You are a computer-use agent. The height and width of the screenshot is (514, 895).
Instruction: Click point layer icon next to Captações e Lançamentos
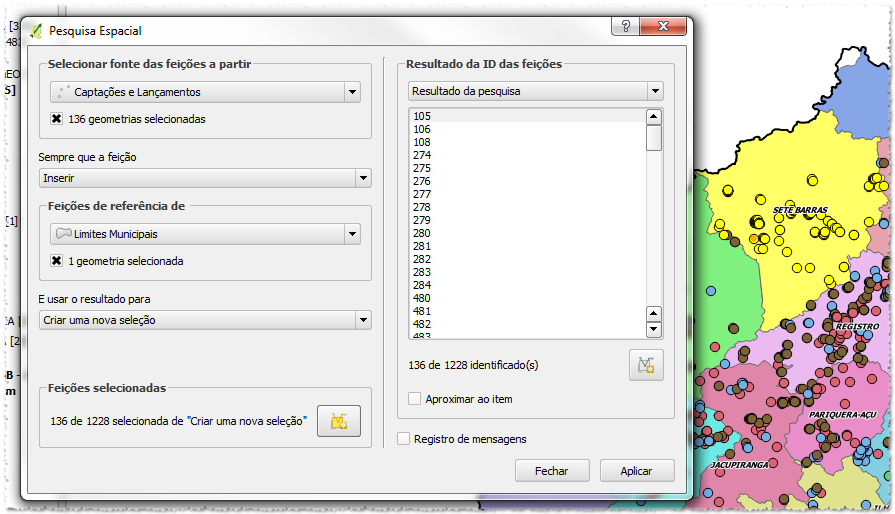point(63,92)
